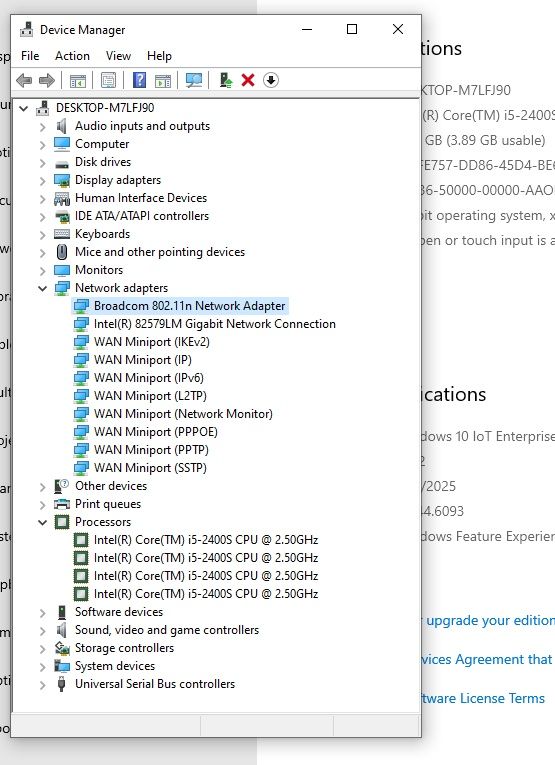
Task: Open the View menu
Action: (x=119, y=56)
